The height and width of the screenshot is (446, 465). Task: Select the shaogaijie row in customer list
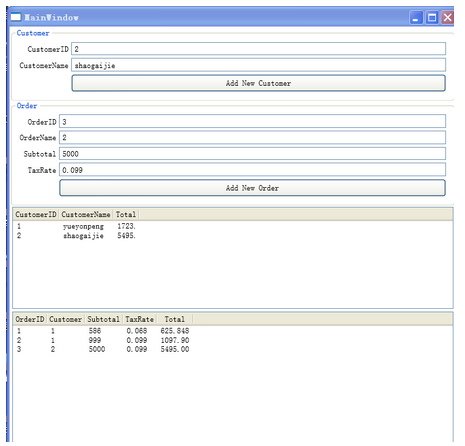pyautogui.click(x=233, y=236)
